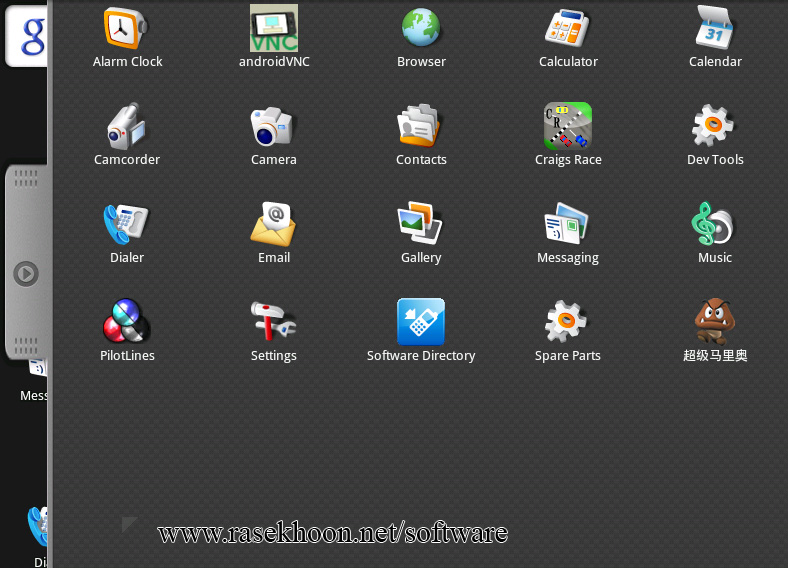This screenshot has height=568, width=788.
Task: Launch the Calculator app
Action: [x=568, y=29]
